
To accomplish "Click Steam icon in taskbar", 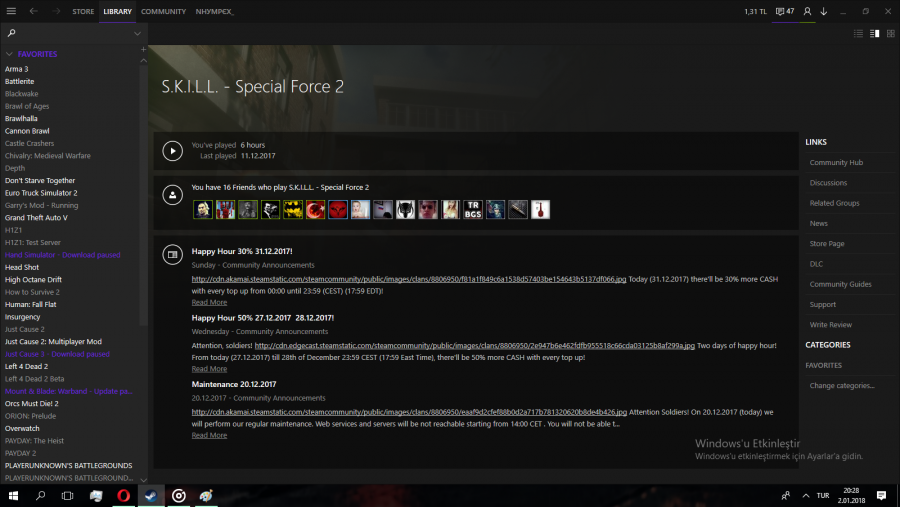I will pos(151,496).
